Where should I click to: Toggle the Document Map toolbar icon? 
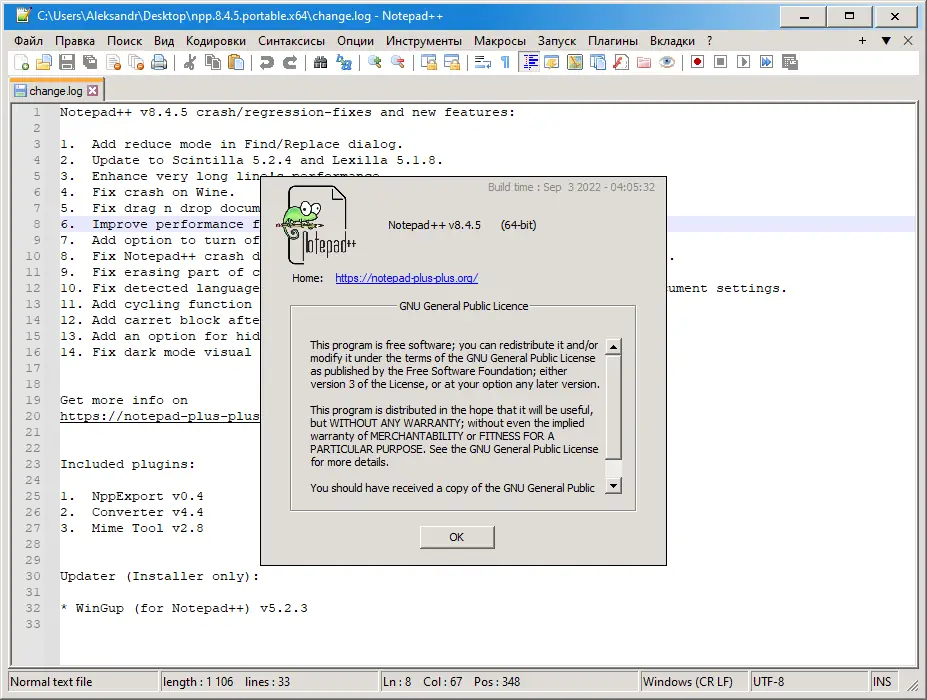(575, 62)
